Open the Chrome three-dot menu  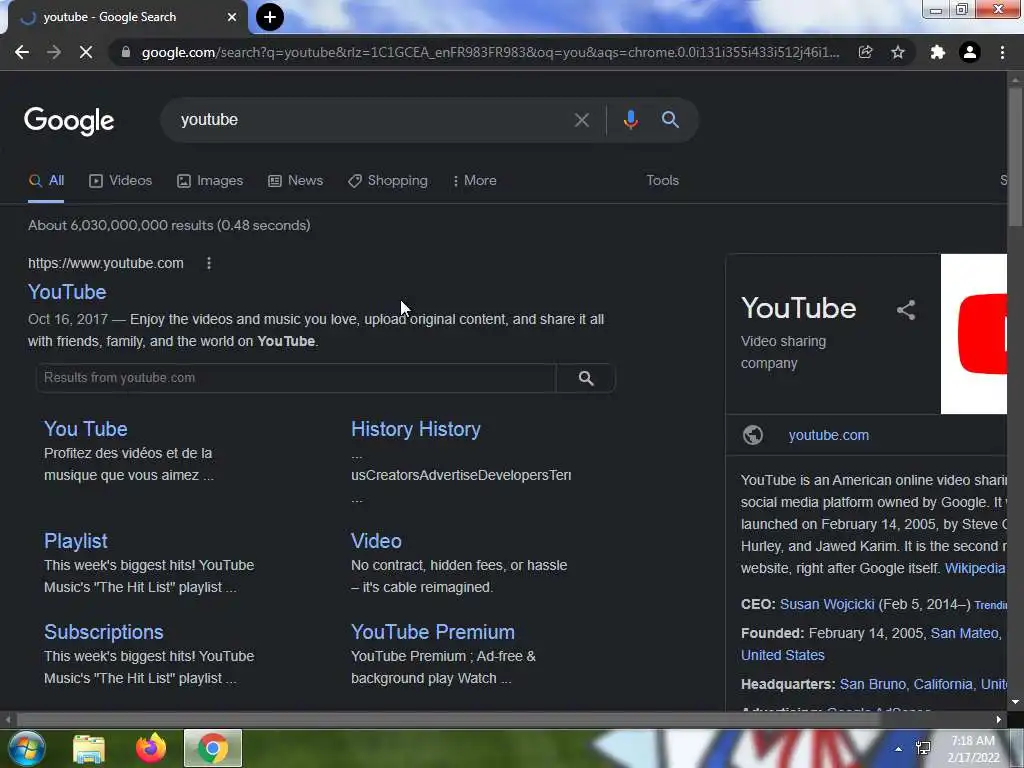click(1002, 52)
